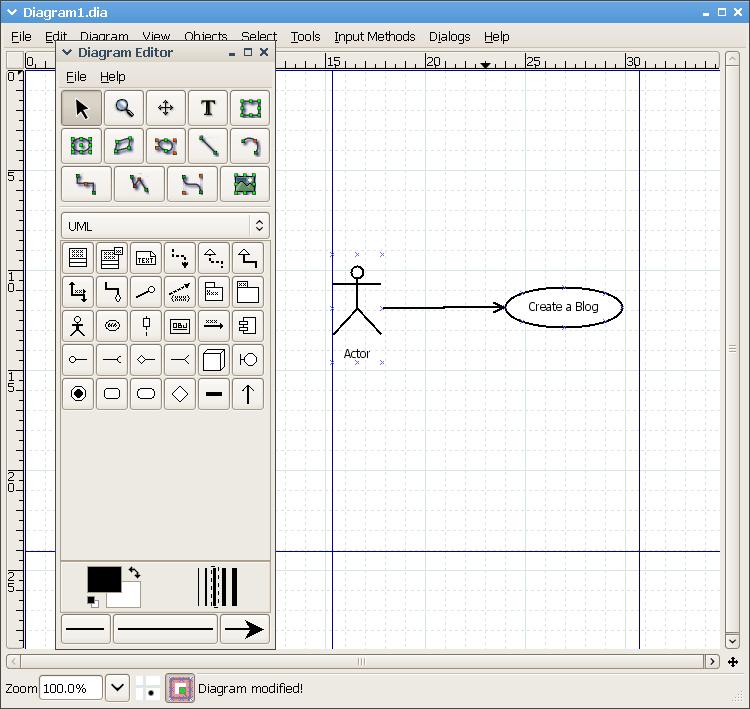Choose a line width from the width selector
Viewport: 750px width, 709px height.
pyautogui.click(x=218, y=587)
